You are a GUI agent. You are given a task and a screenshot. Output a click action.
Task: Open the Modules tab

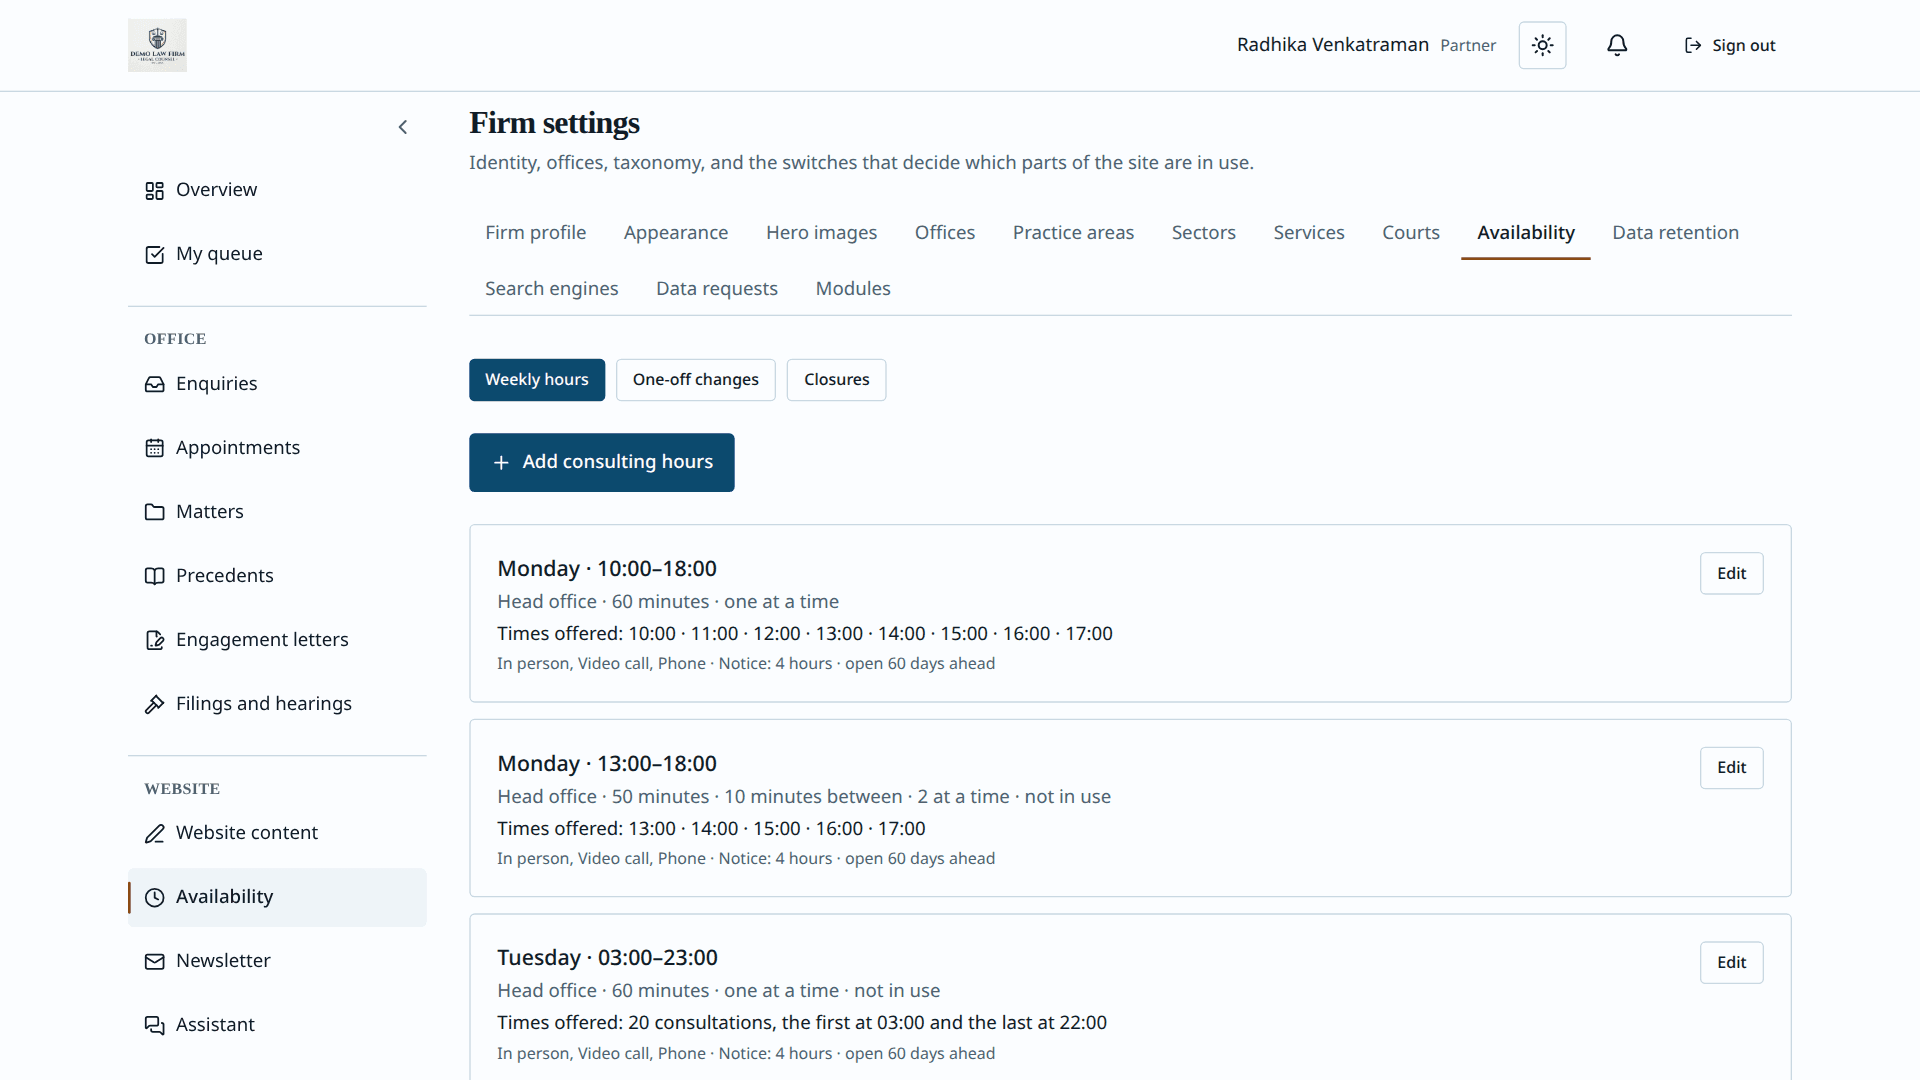(853, 288)
